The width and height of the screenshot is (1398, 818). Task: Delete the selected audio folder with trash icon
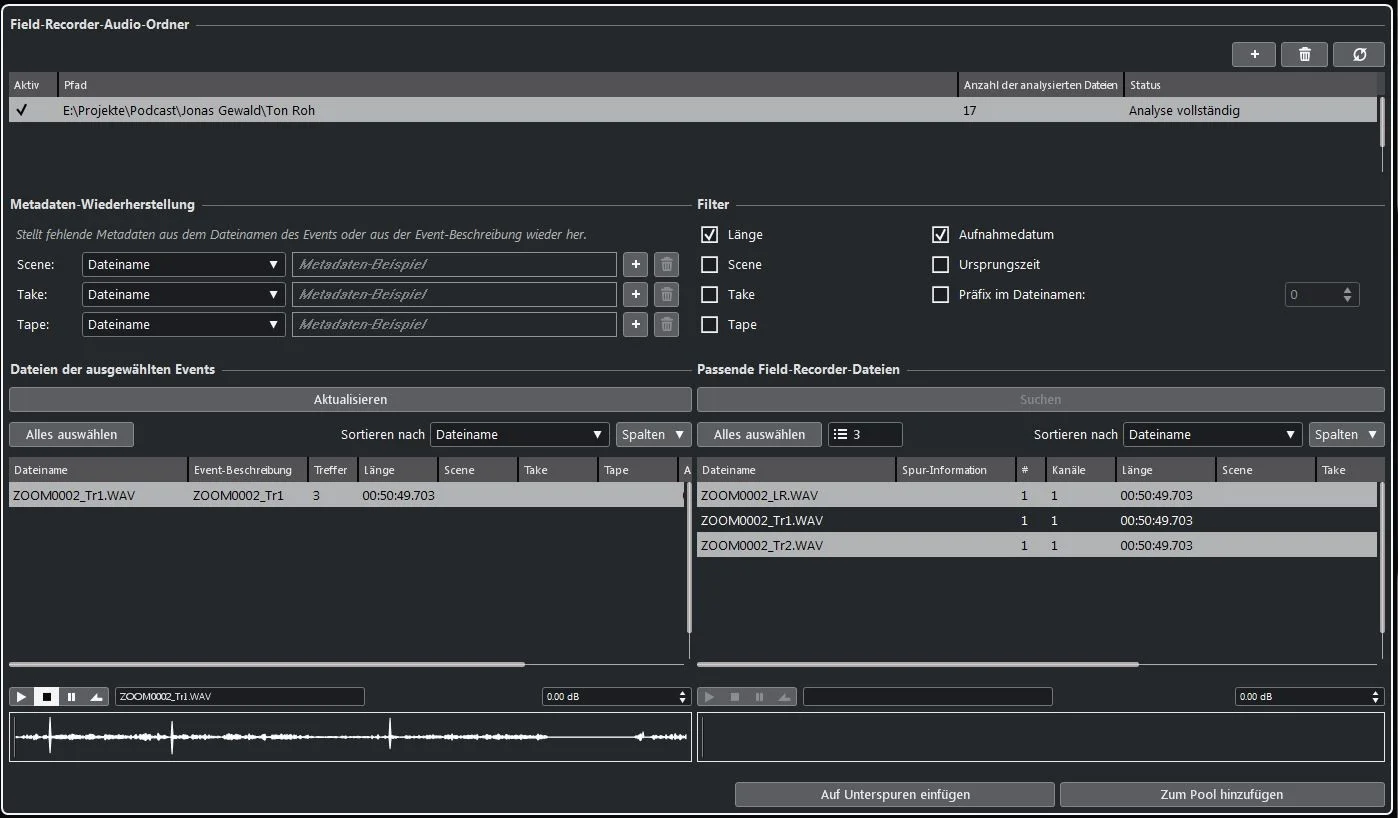[x=1304, y=54]
